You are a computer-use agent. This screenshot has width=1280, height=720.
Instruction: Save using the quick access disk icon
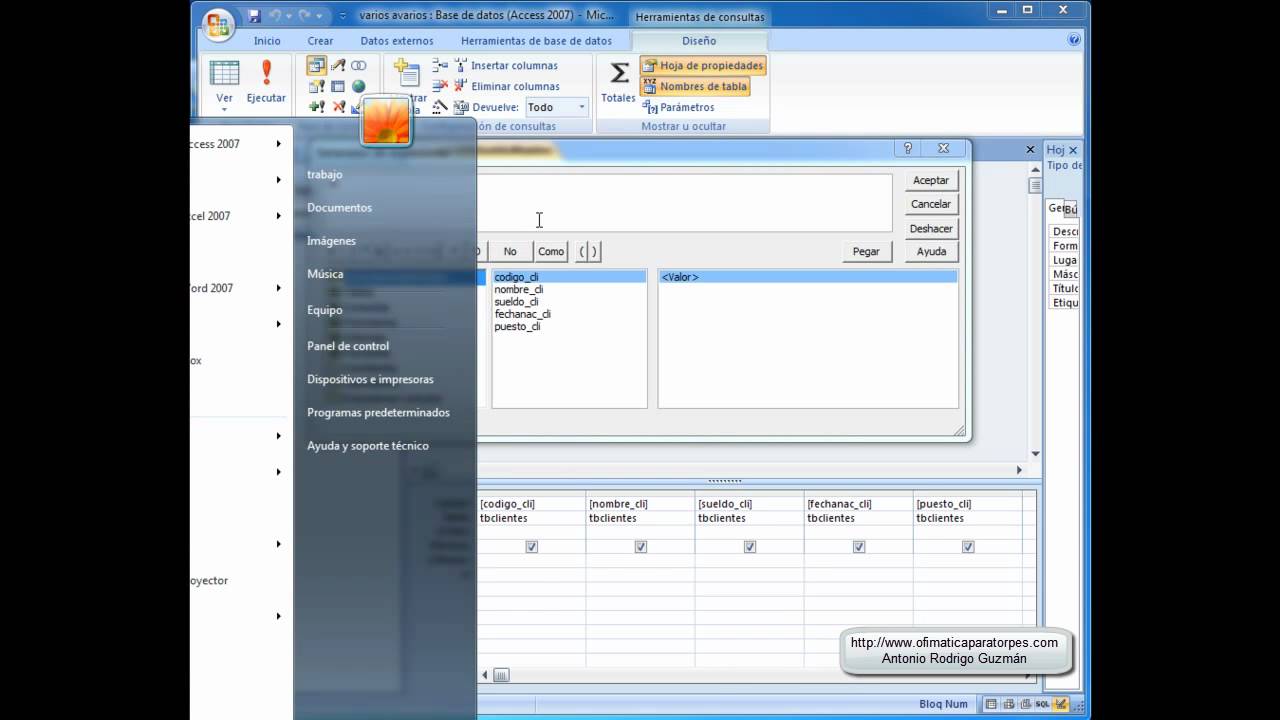coord(254,16)
